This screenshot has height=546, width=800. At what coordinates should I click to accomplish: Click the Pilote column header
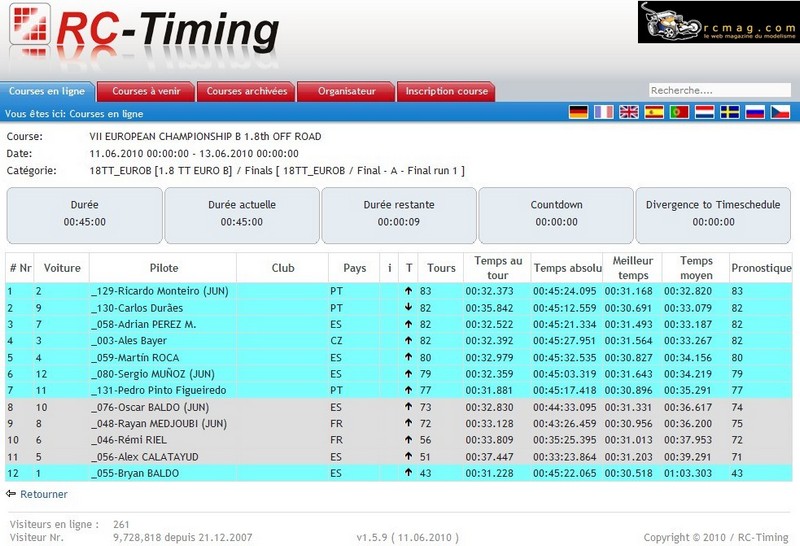coord(164,268)
